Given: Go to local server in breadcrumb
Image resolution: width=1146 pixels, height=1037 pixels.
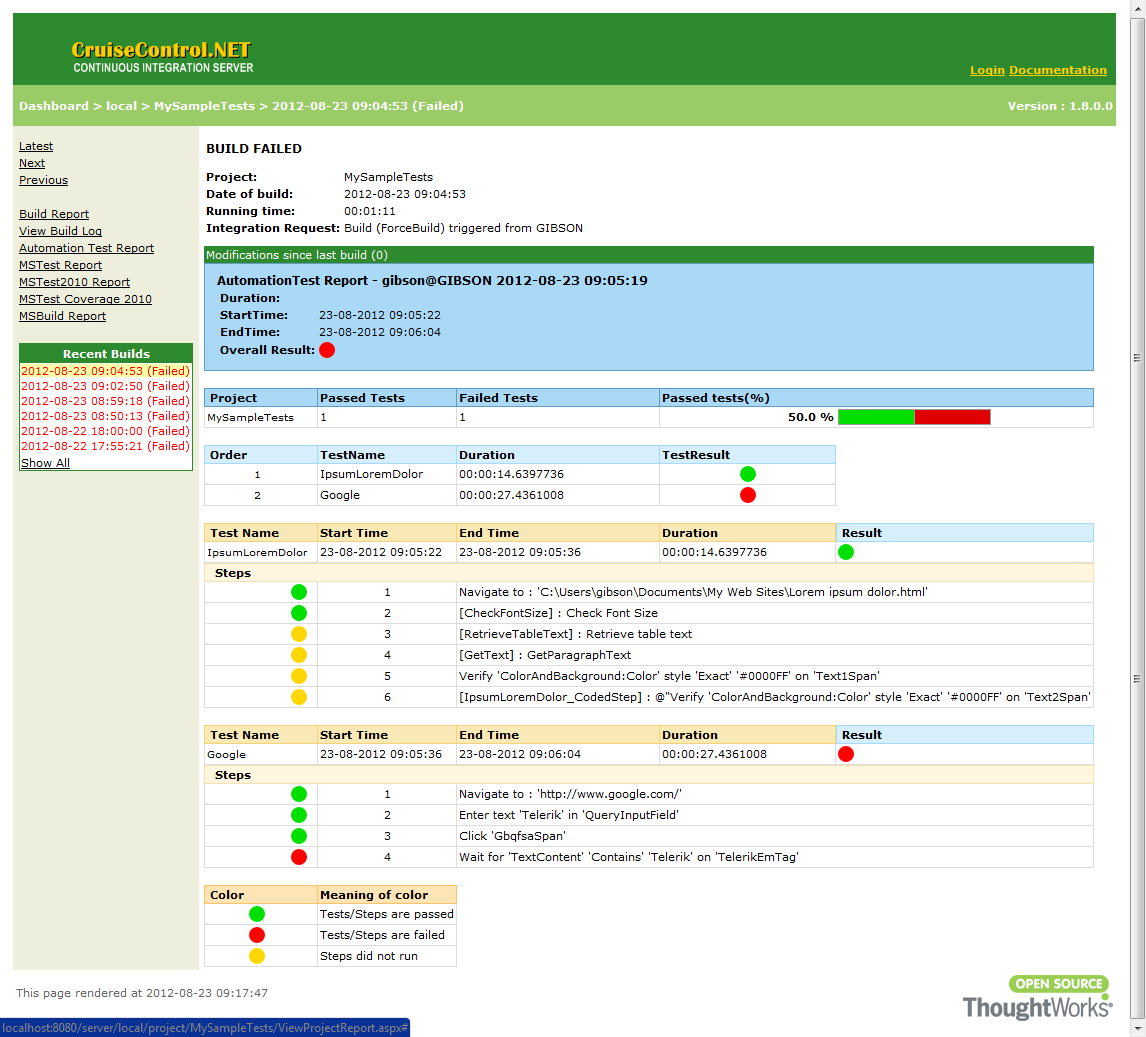Looking at the screenshot, I should pos(121,106).
